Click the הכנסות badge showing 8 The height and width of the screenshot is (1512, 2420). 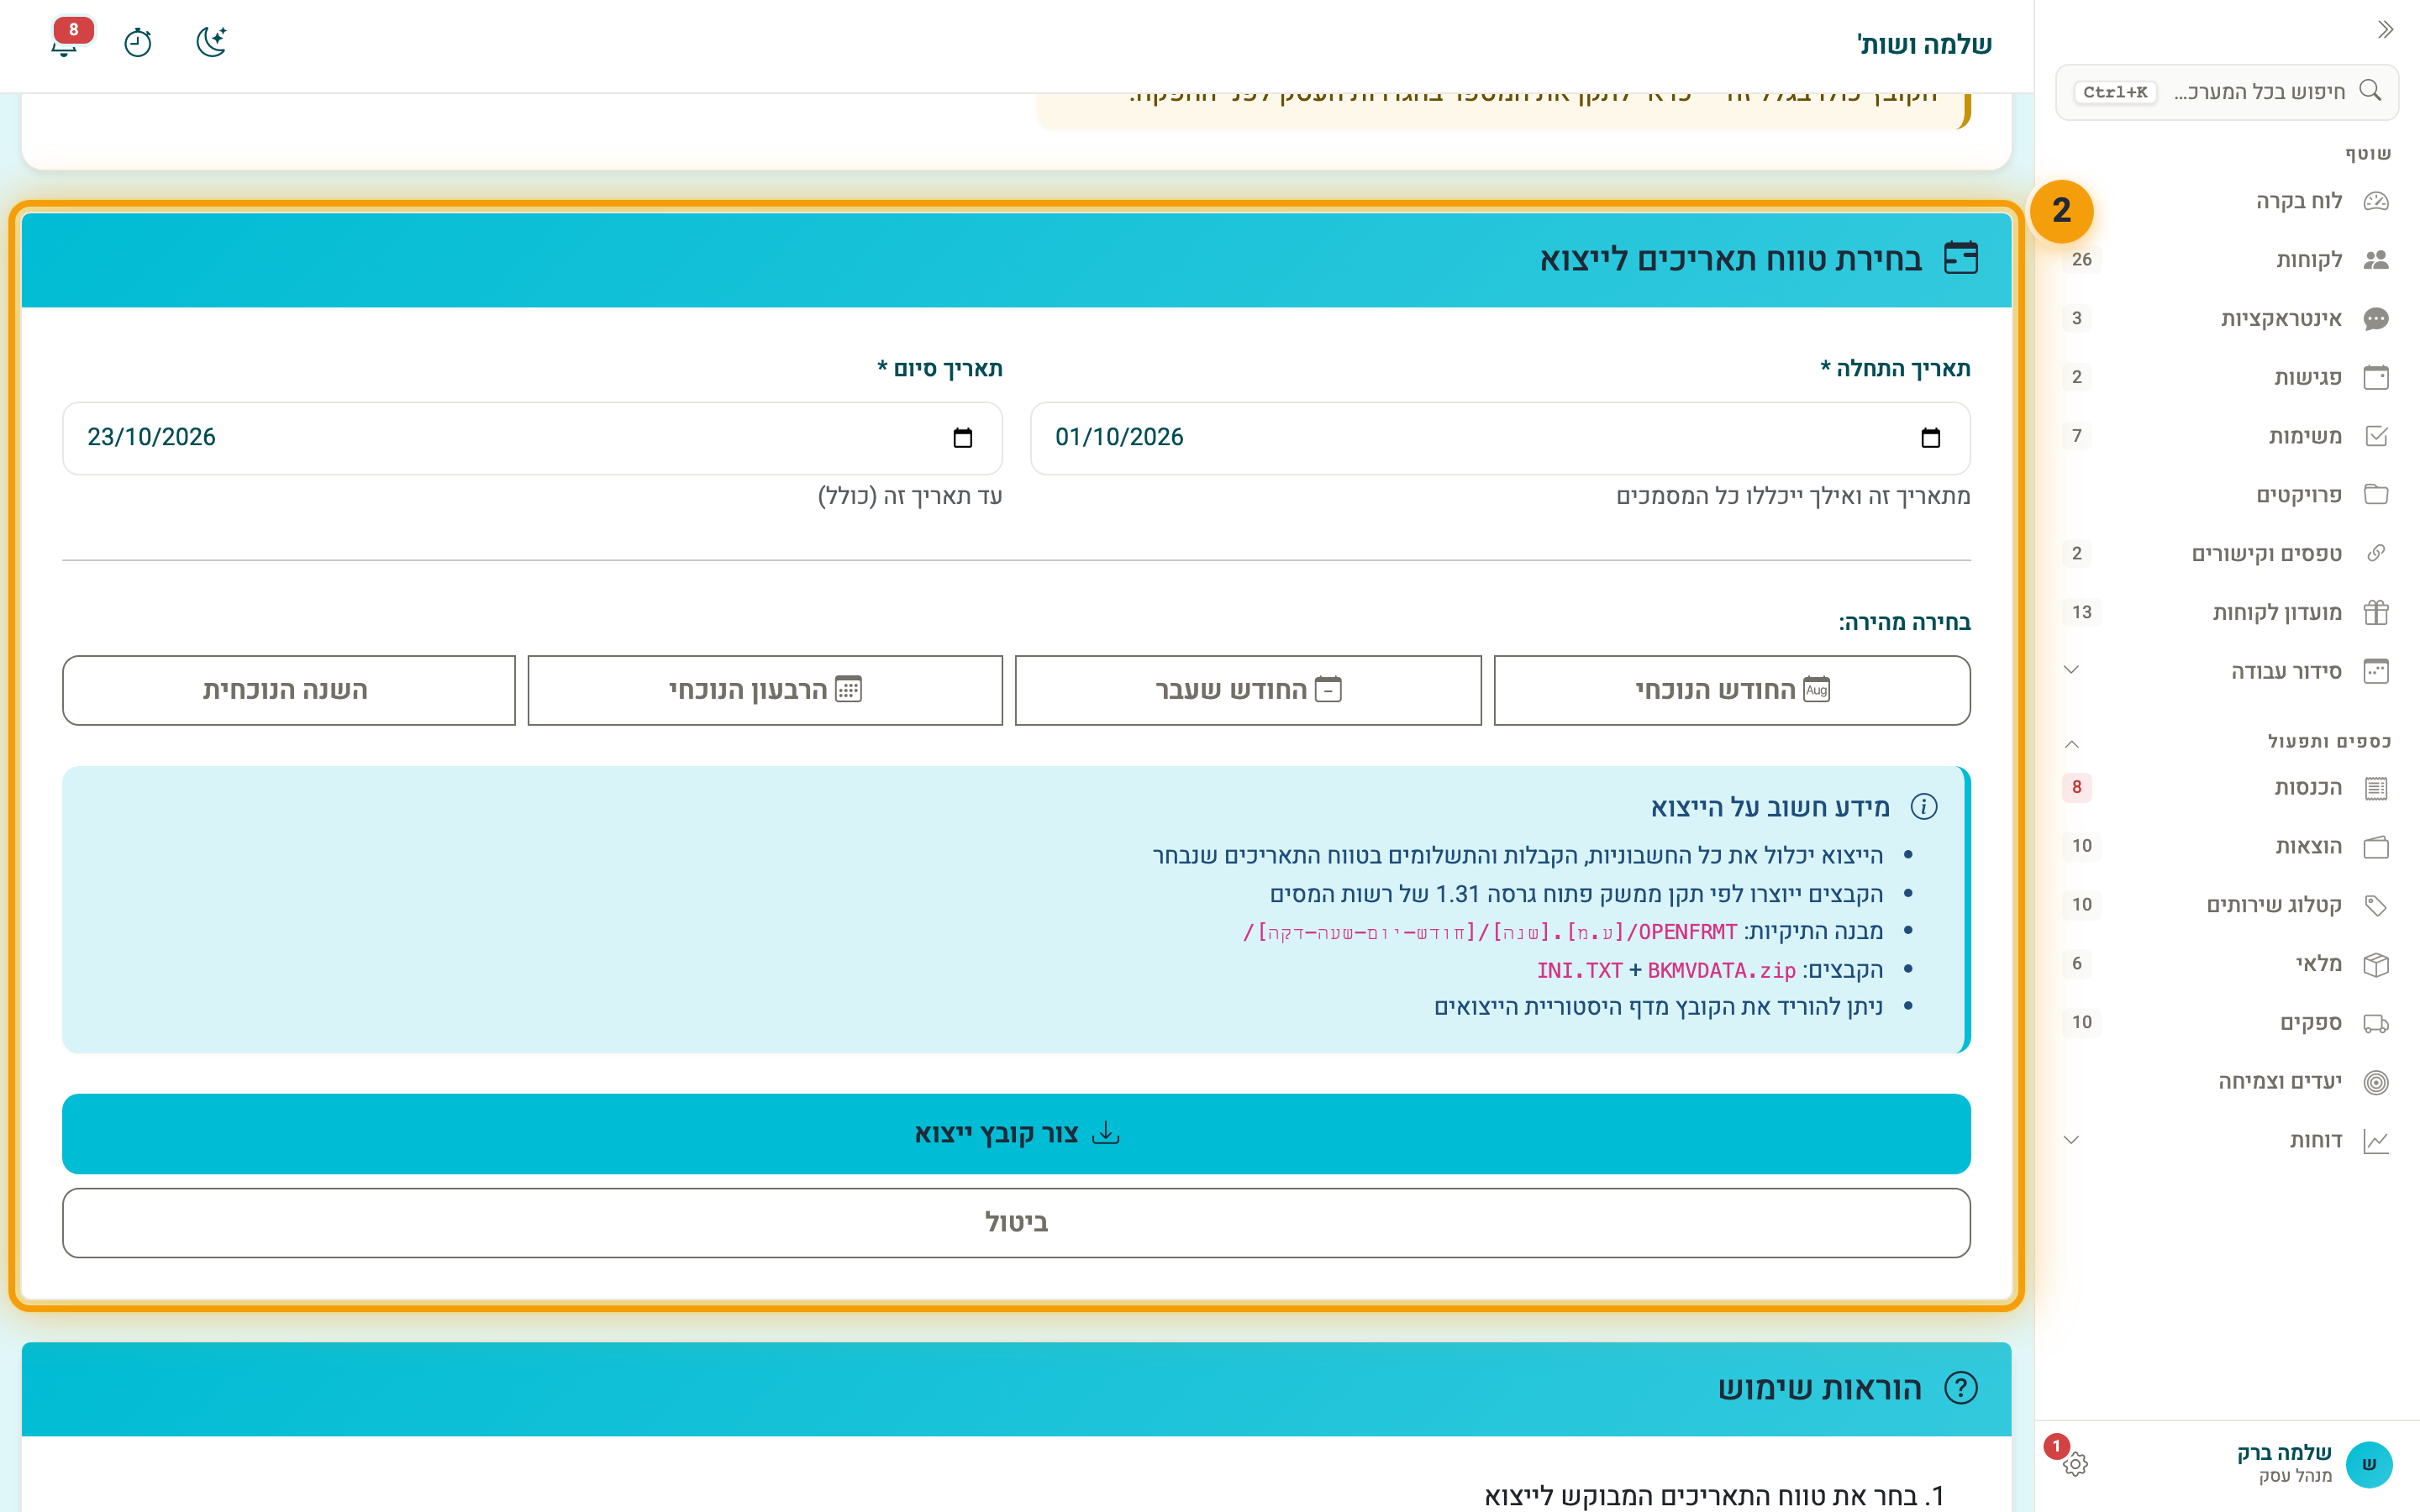(2077, 788)
